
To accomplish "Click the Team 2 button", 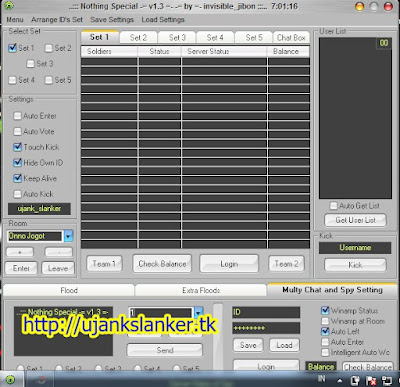I will 286,264.
